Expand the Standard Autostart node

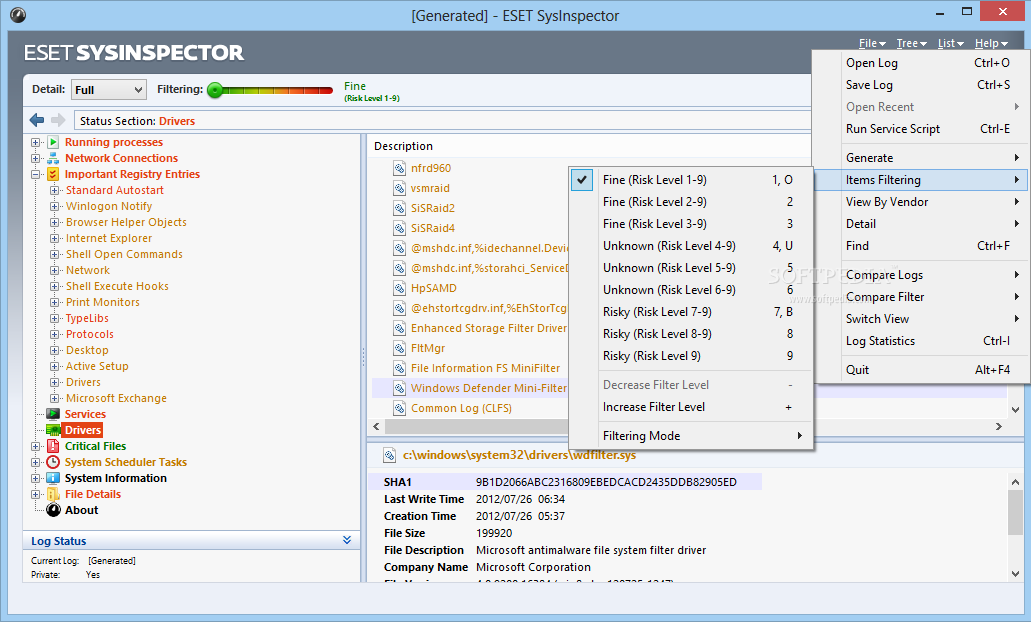point(55,190)
